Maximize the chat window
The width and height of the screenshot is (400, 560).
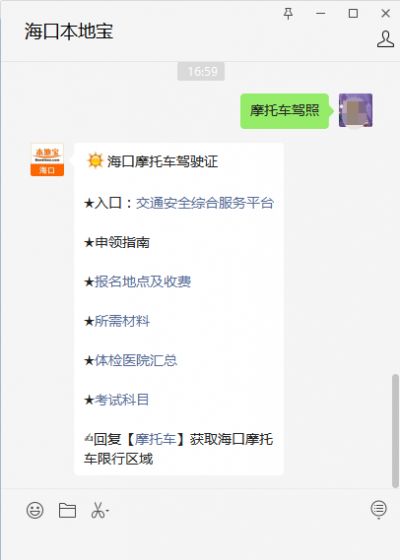coord(353,14)
